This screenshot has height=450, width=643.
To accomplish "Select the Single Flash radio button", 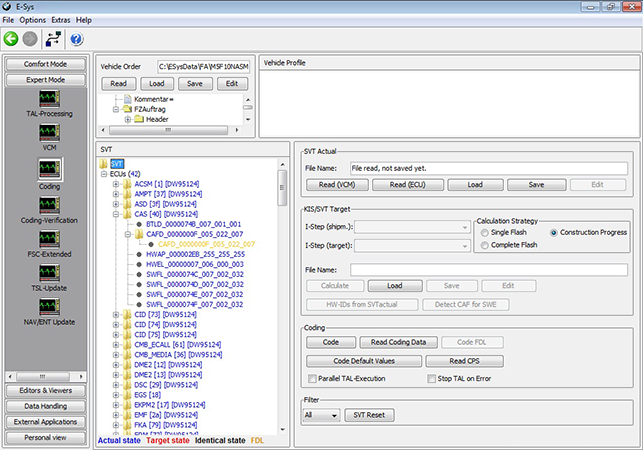I will [x=484, y=232].
